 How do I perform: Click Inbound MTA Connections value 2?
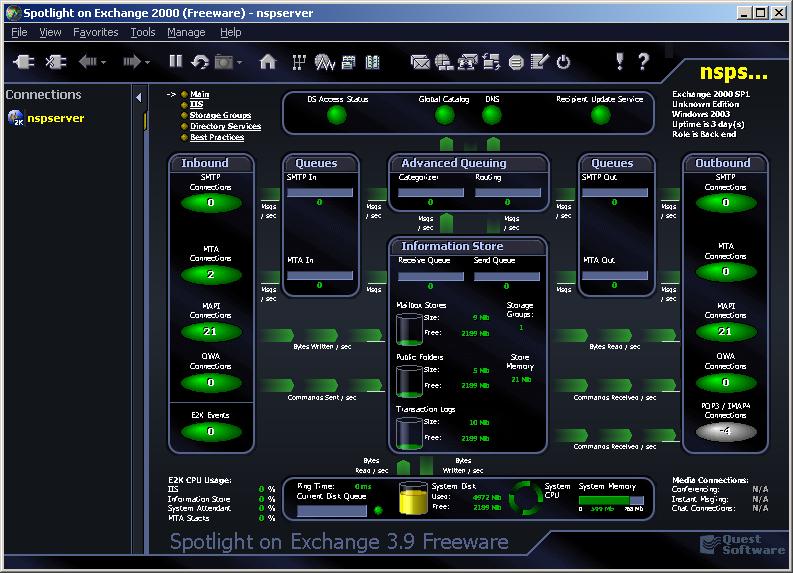pos(211,275)
